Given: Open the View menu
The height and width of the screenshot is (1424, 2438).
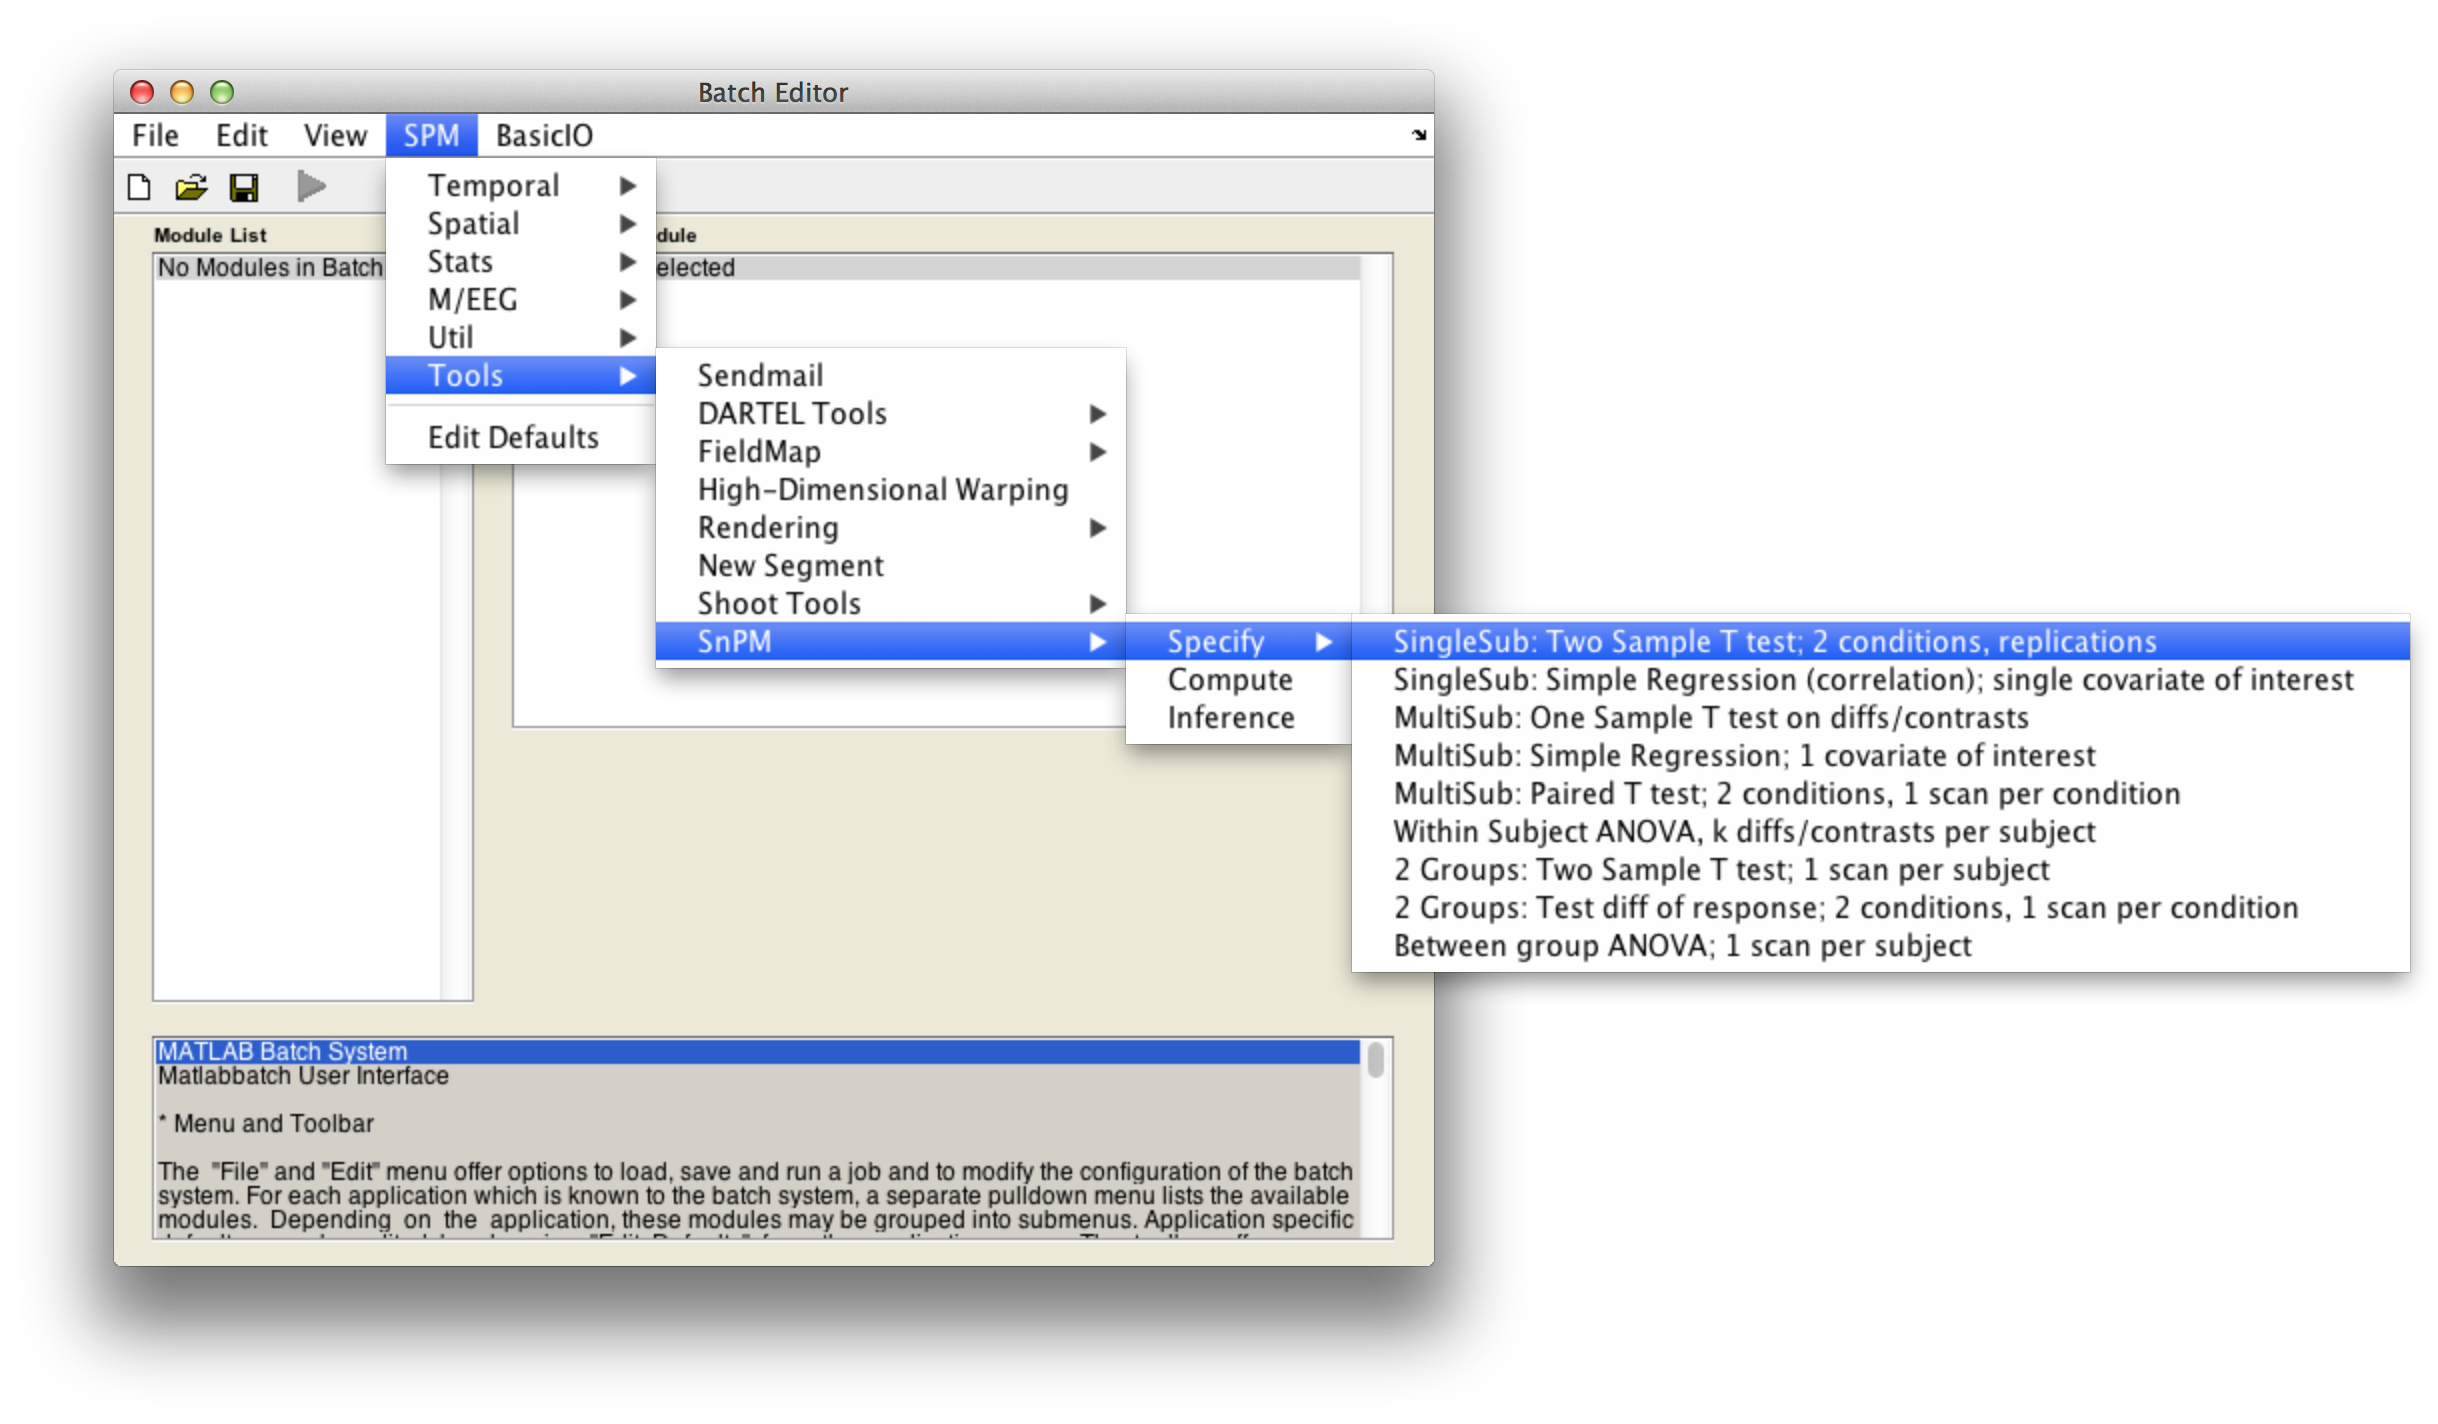Looking at the screenshot, I should [x=335, y=135].
